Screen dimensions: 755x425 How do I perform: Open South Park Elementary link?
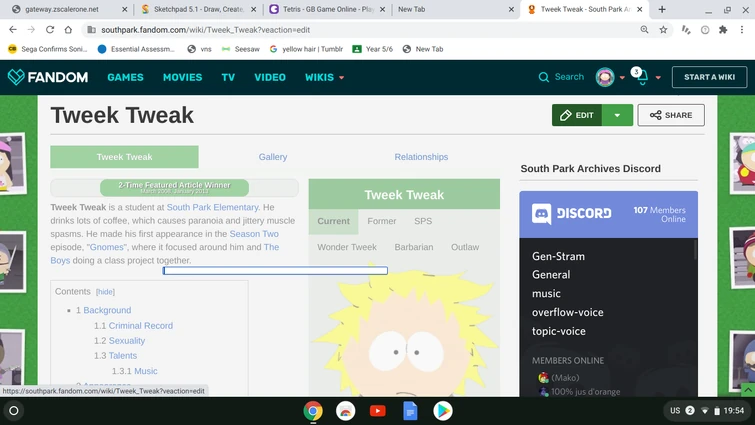pos(212,207)
